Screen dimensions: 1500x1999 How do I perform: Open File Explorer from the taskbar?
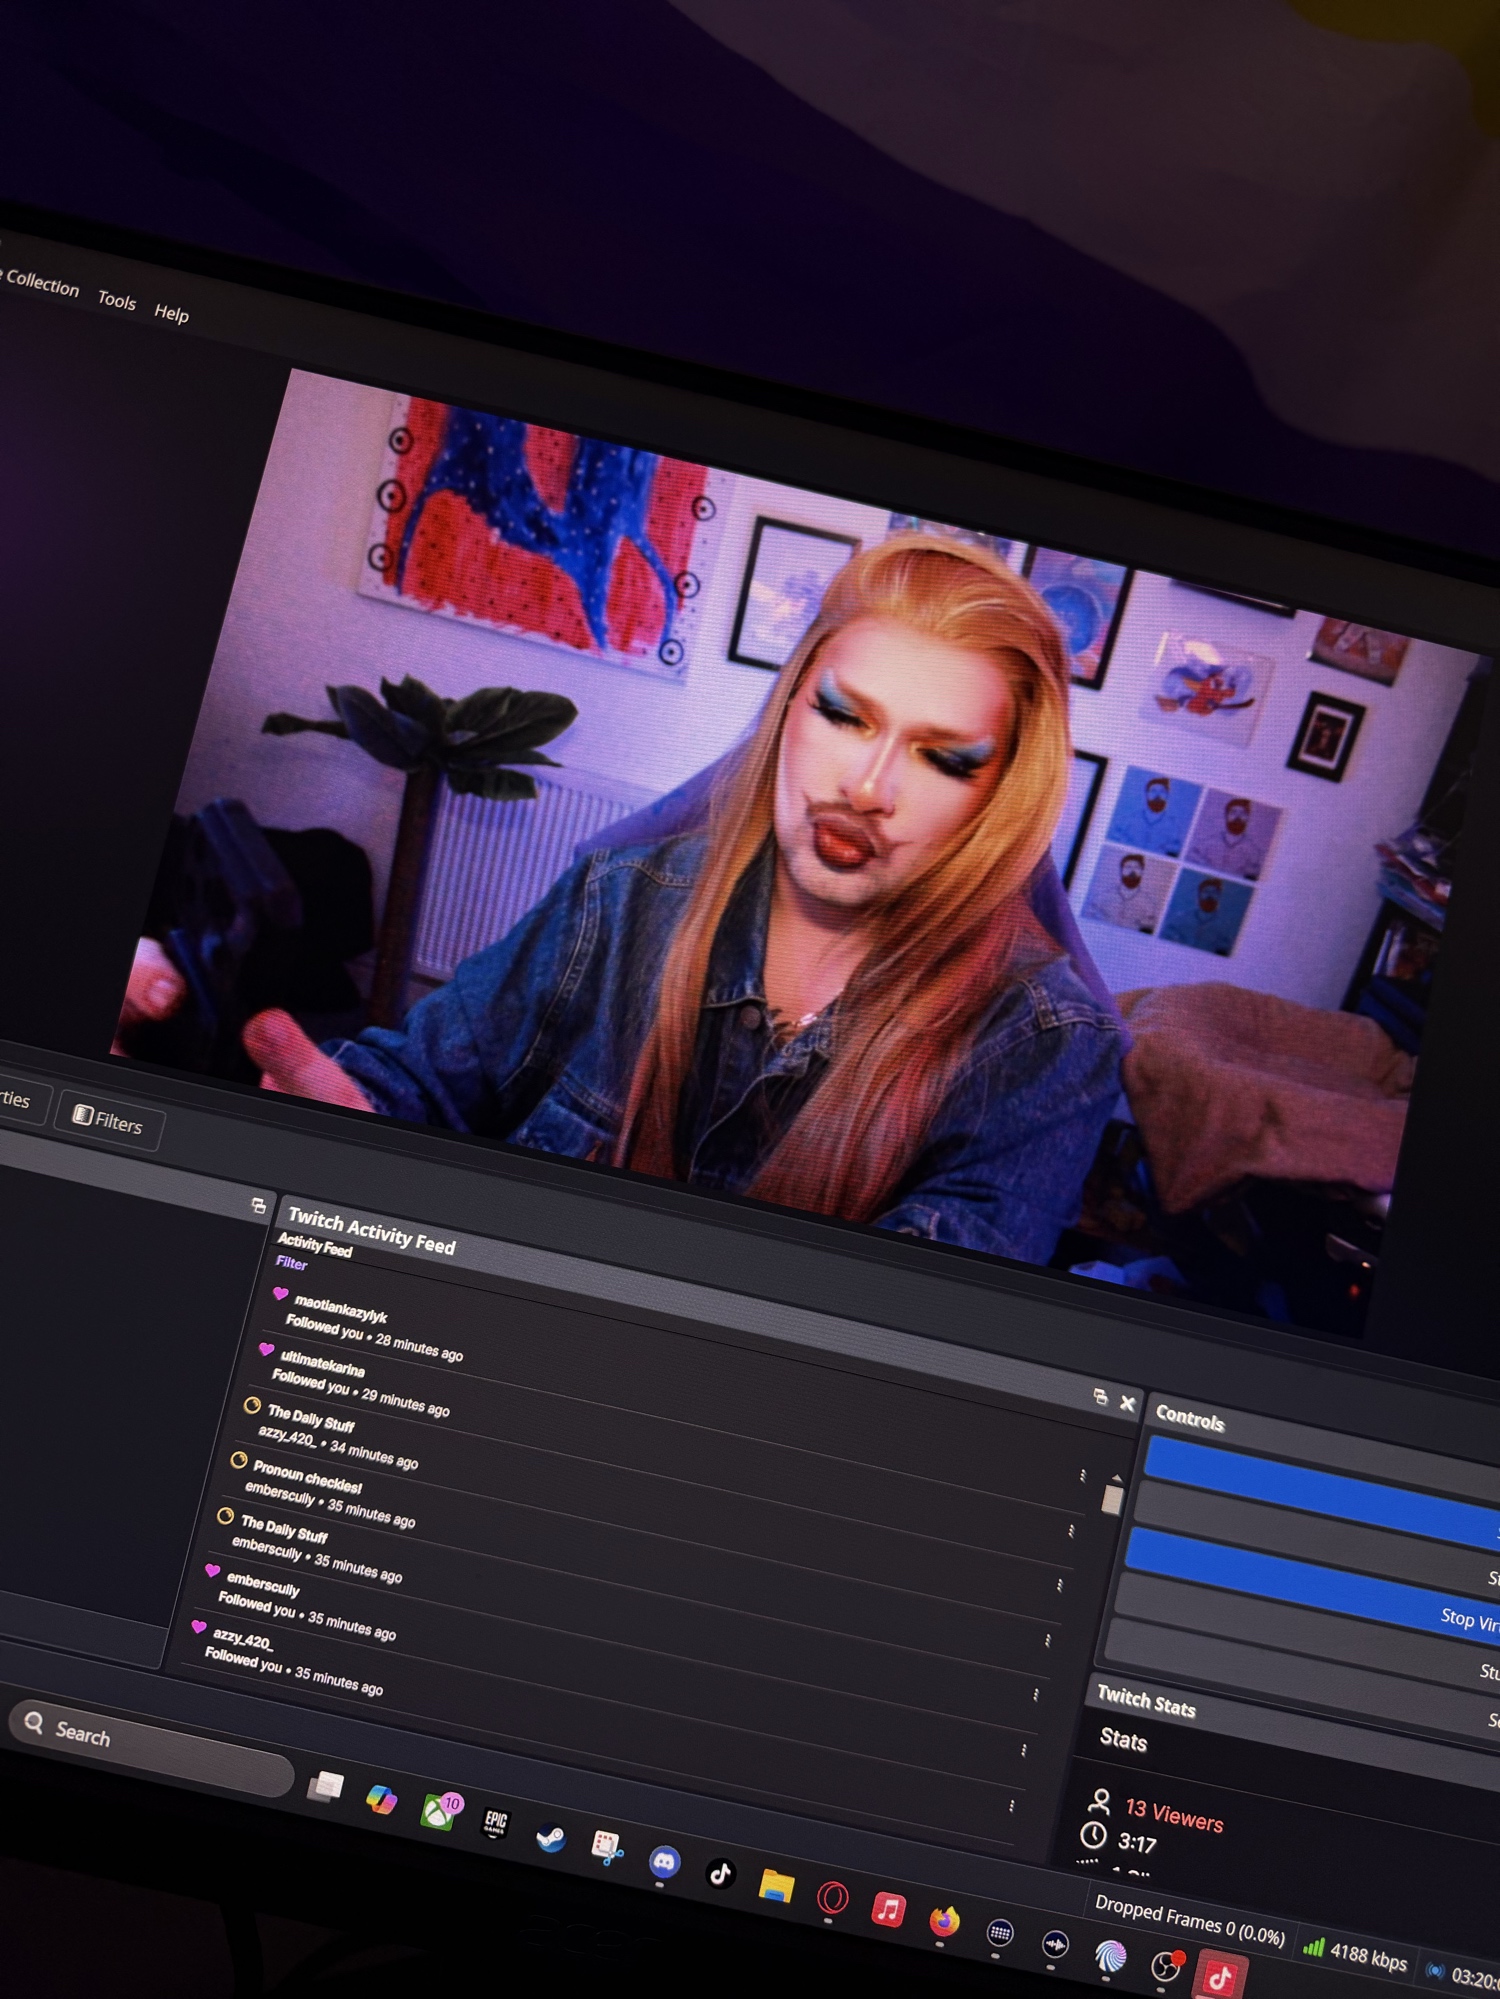point(775,1886)
